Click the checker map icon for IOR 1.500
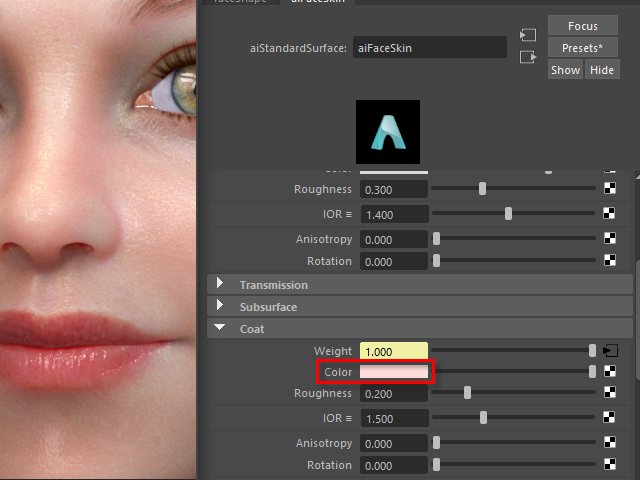The image size is (640, 480). [609, 418]
